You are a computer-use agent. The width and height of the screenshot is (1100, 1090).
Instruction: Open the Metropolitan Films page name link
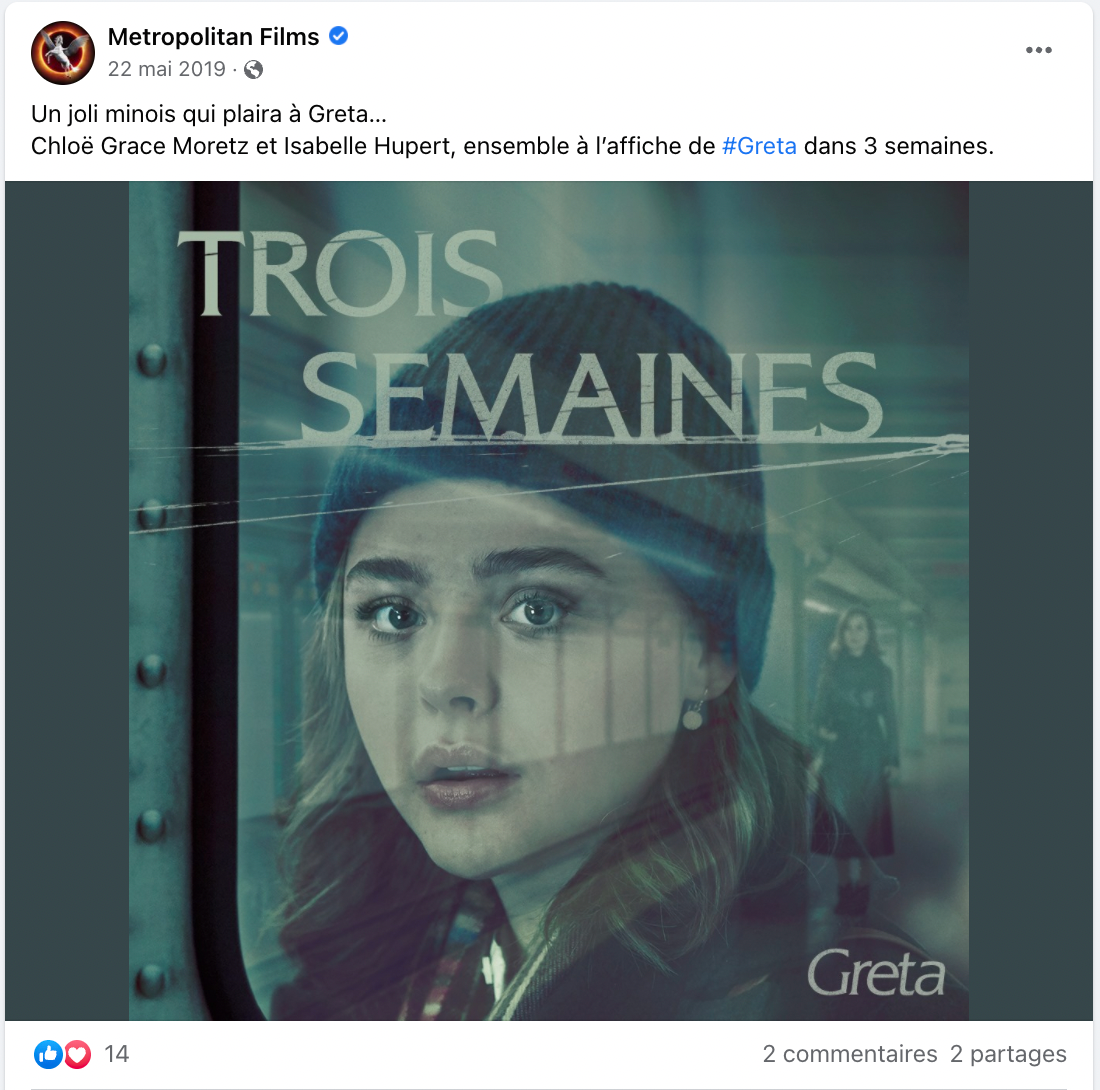click(x=213, y=36)
